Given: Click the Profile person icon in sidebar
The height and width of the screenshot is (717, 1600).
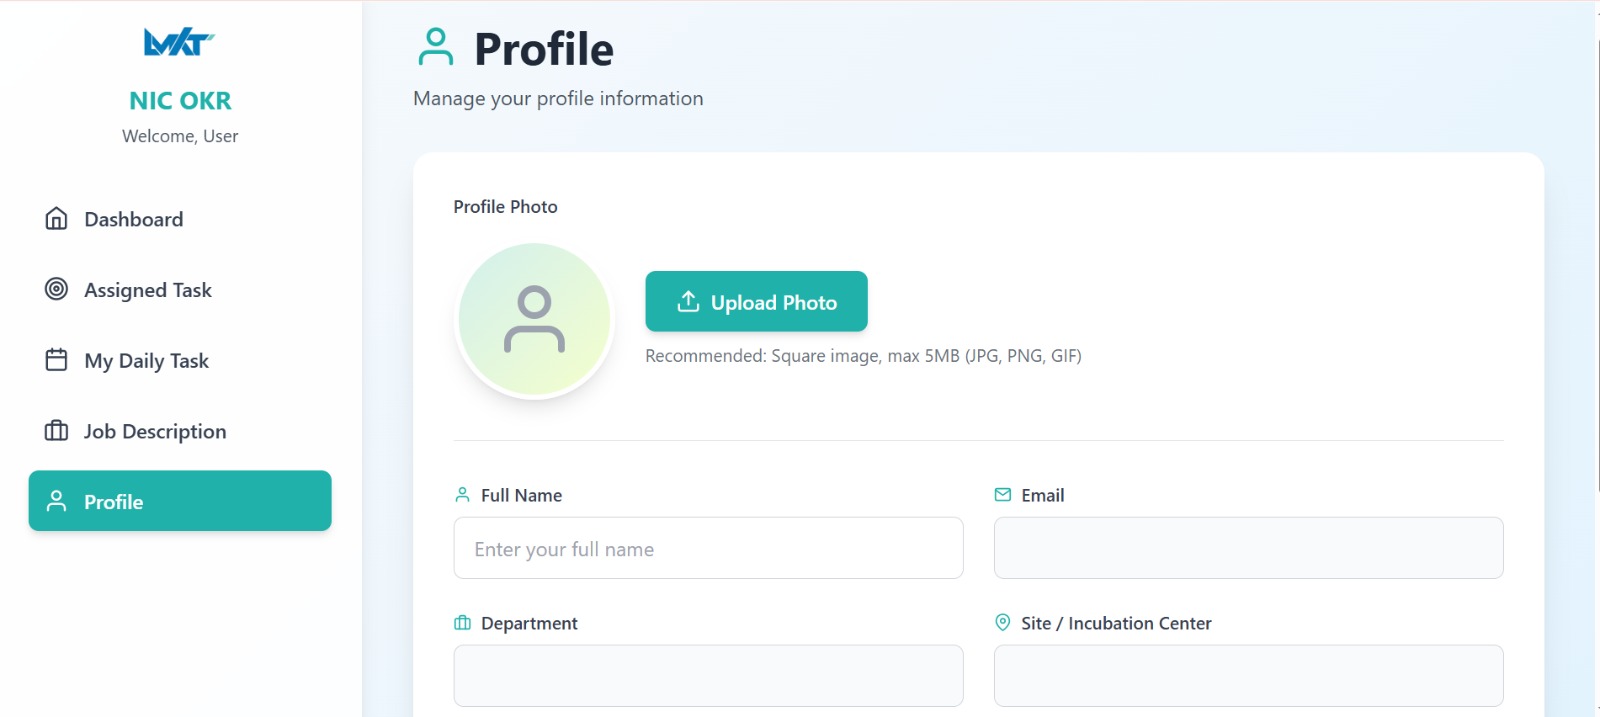Looking at the screenshot, I should (57, 501).
